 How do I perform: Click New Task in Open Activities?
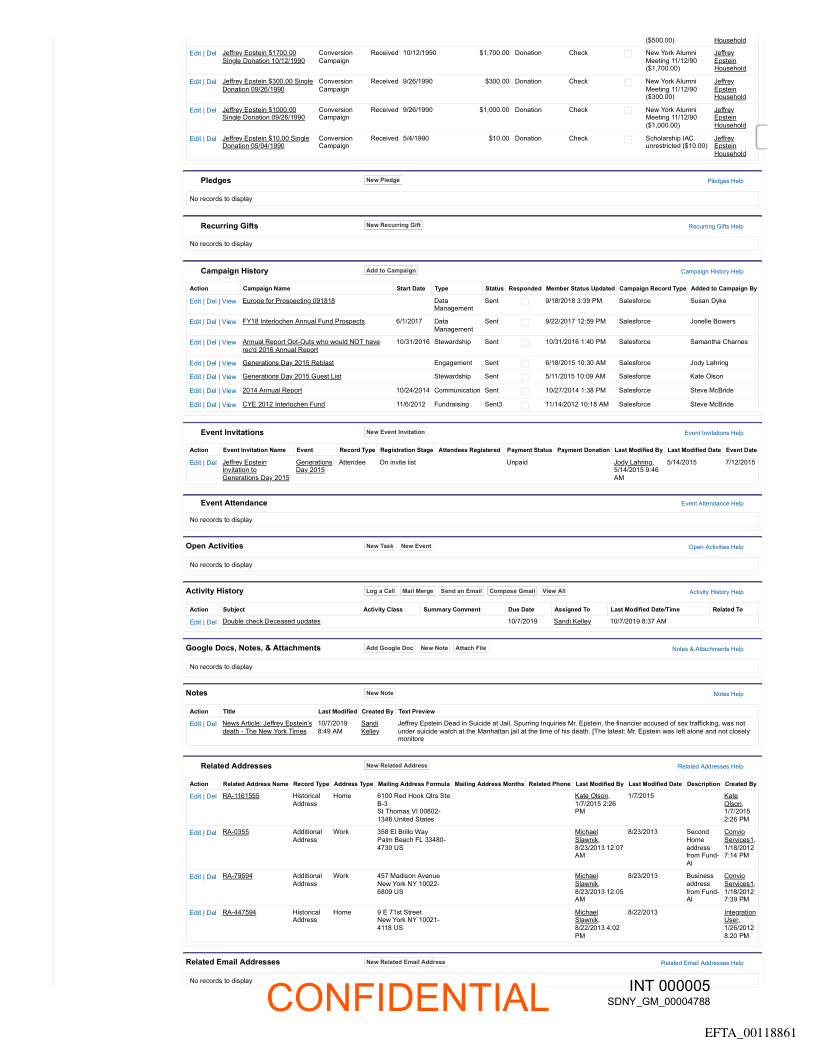point(380,546)
